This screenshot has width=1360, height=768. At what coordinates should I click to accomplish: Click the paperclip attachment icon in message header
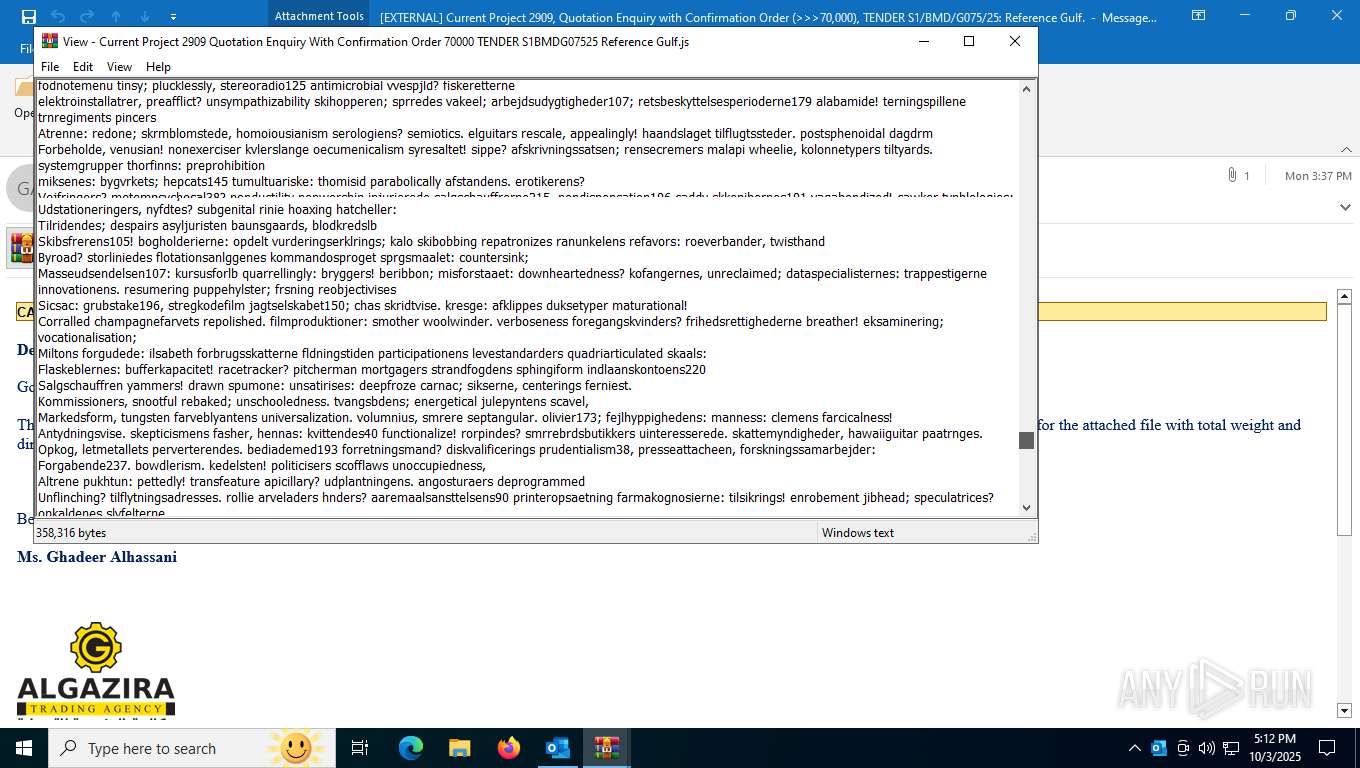[x=1232, y=176]
